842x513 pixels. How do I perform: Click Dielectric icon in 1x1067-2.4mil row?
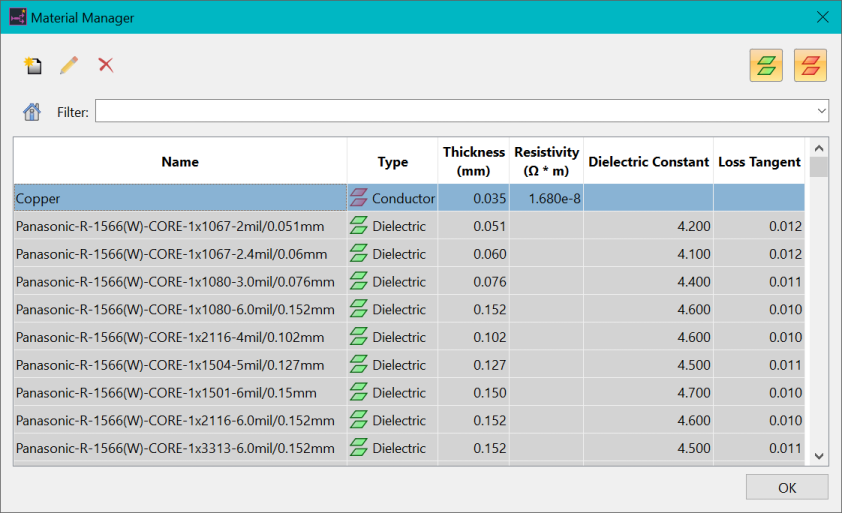pyautogui.click(x=359, y=253)
